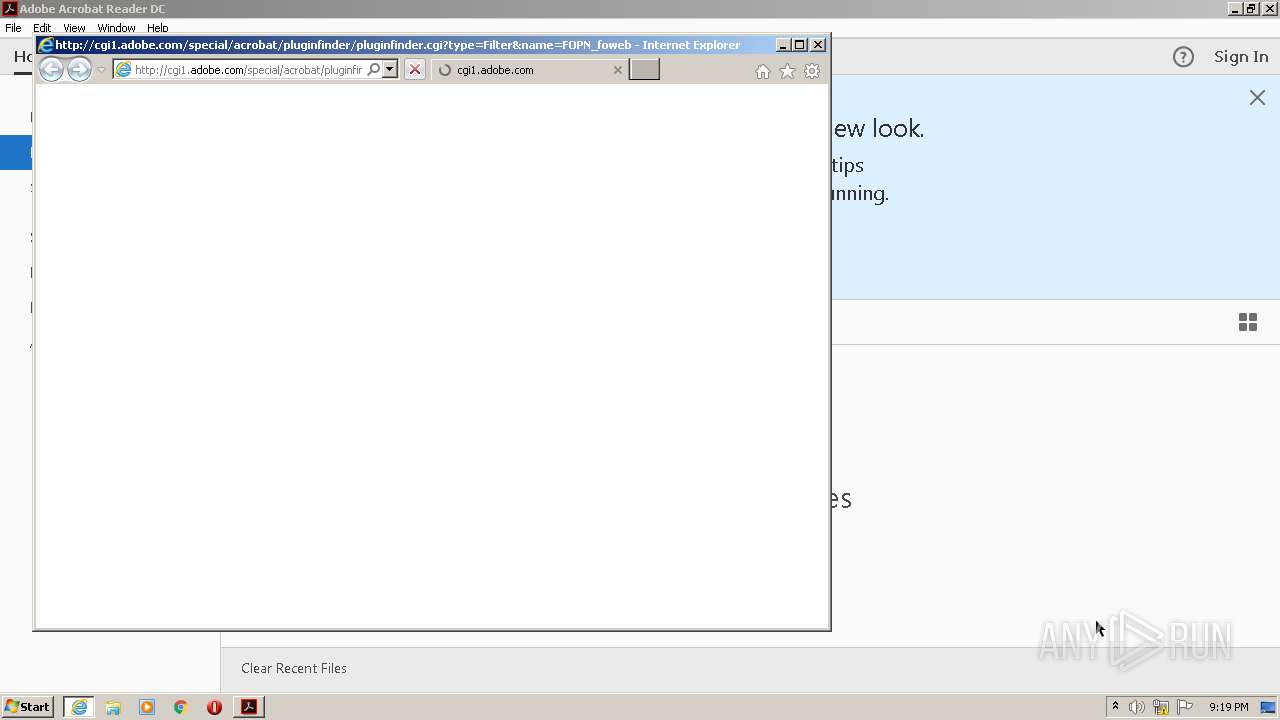Open a new tab in Internet Explorer
Viewport: 1280px width, 720px height.
tap(644, 70)
